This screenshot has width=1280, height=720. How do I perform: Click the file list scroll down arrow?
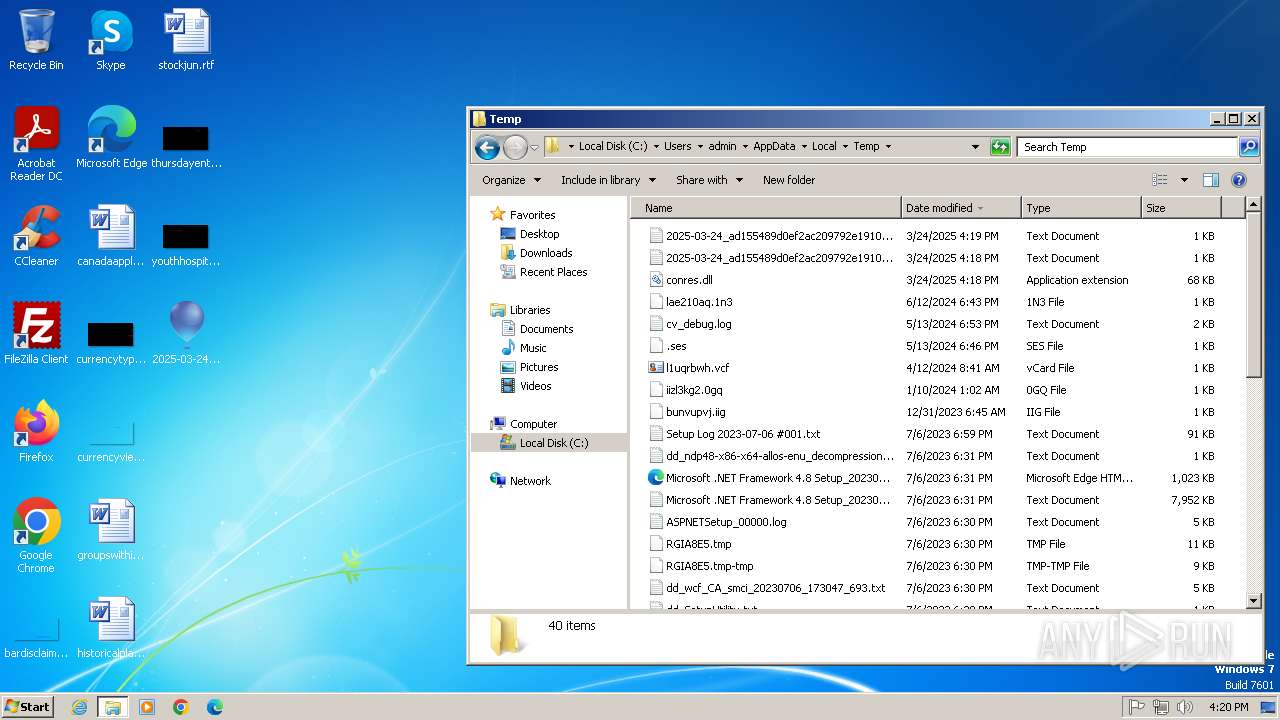(1254, 600)
